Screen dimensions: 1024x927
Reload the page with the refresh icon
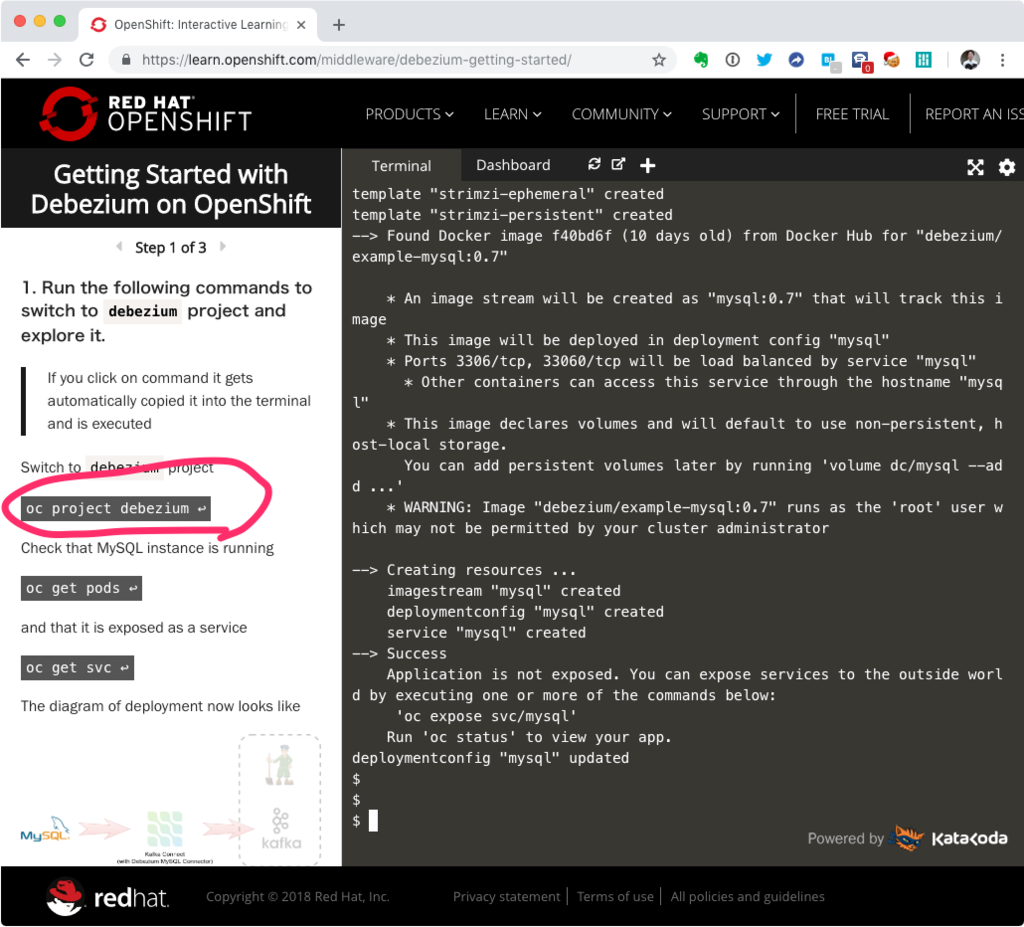click(x=86, y=60)
